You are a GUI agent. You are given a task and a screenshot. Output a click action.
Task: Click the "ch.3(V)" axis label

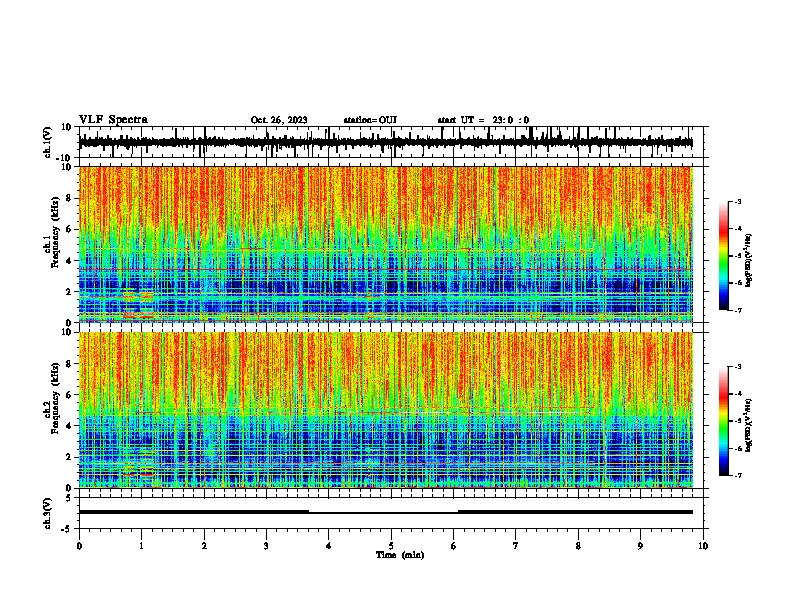48,513
